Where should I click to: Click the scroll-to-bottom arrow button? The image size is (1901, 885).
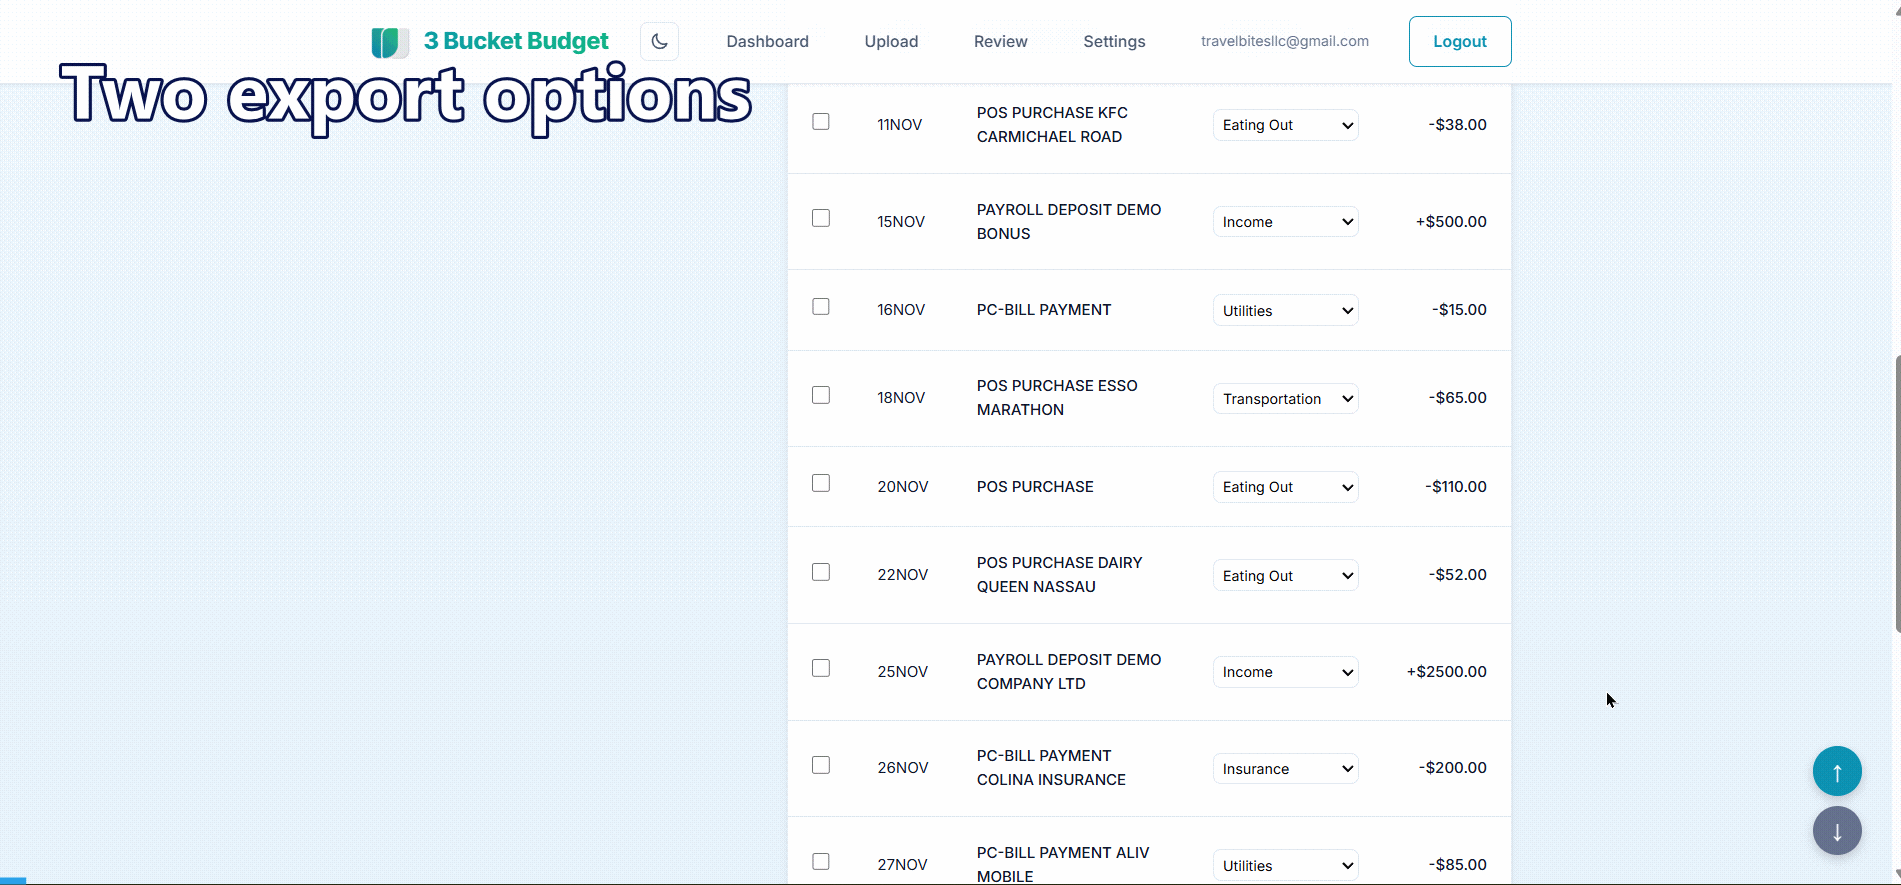coord(1836,831)
